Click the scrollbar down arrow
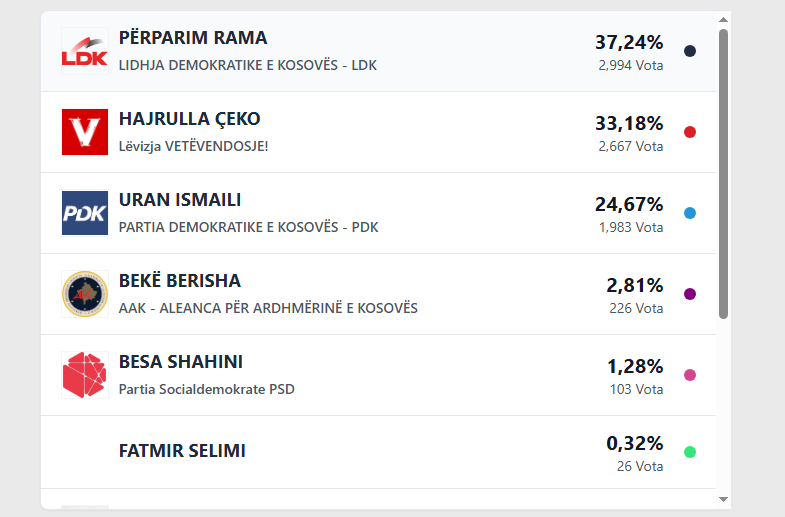The image size is (785, 517). click(x=723, y=499)
